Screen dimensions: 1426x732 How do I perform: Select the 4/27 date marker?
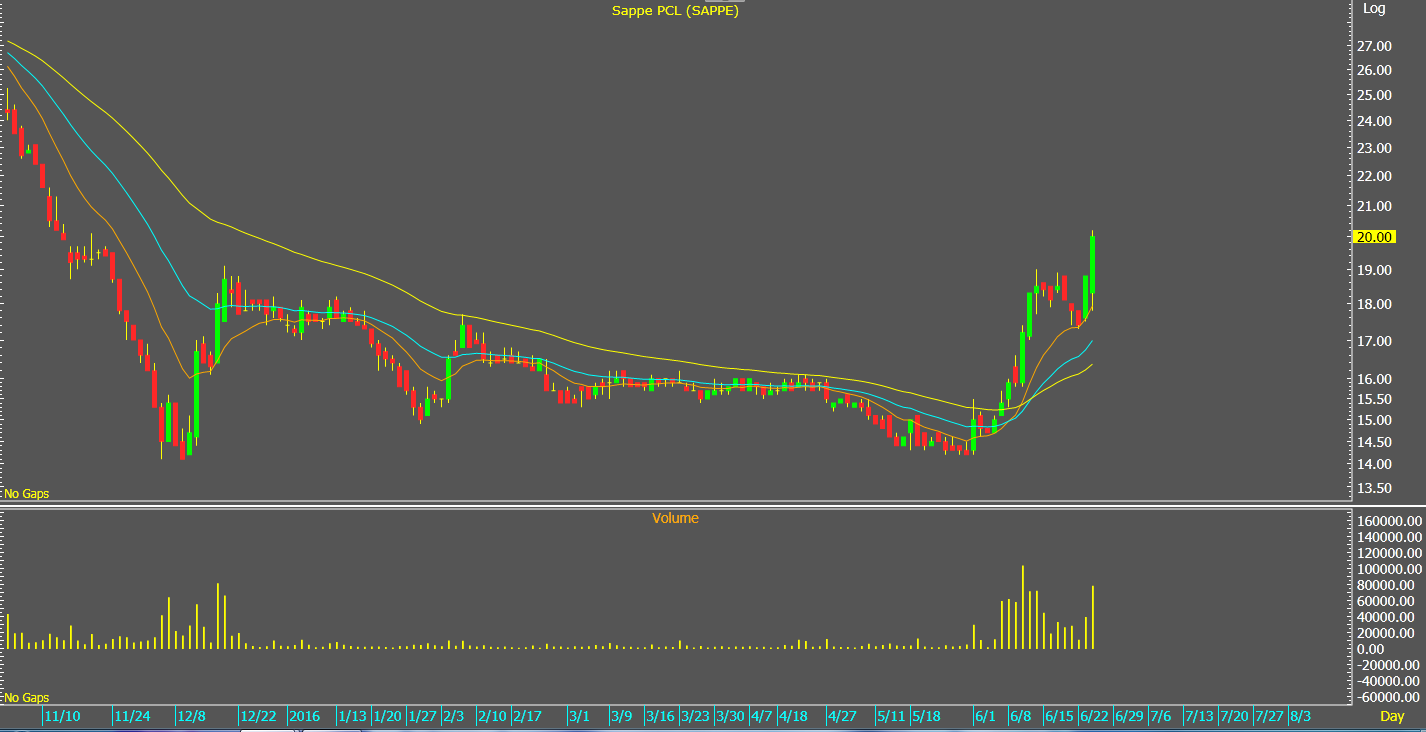click(x=842, y=717)
